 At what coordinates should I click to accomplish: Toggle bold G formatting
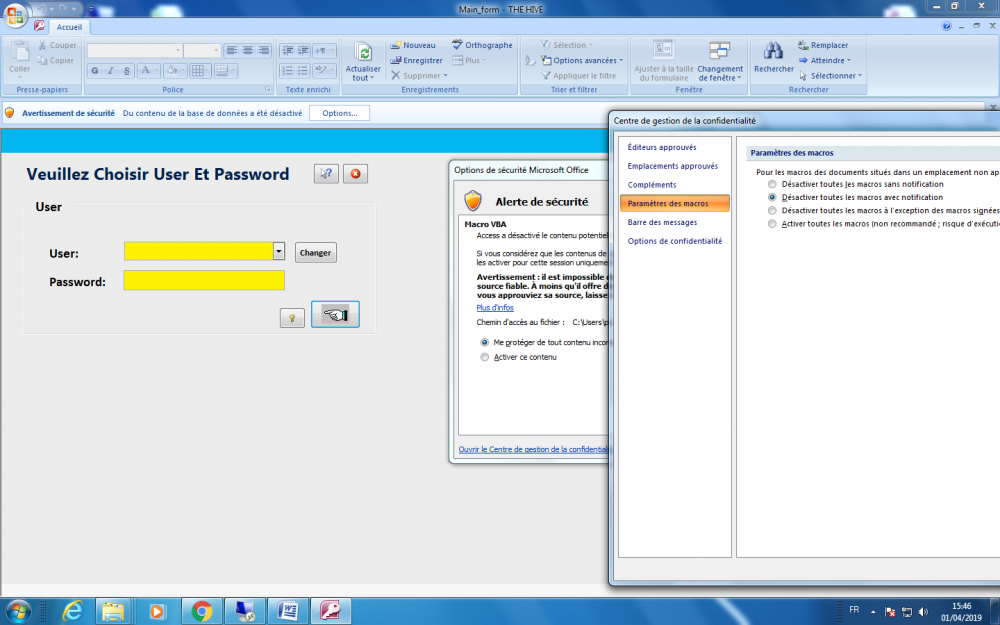click(95, 70)
